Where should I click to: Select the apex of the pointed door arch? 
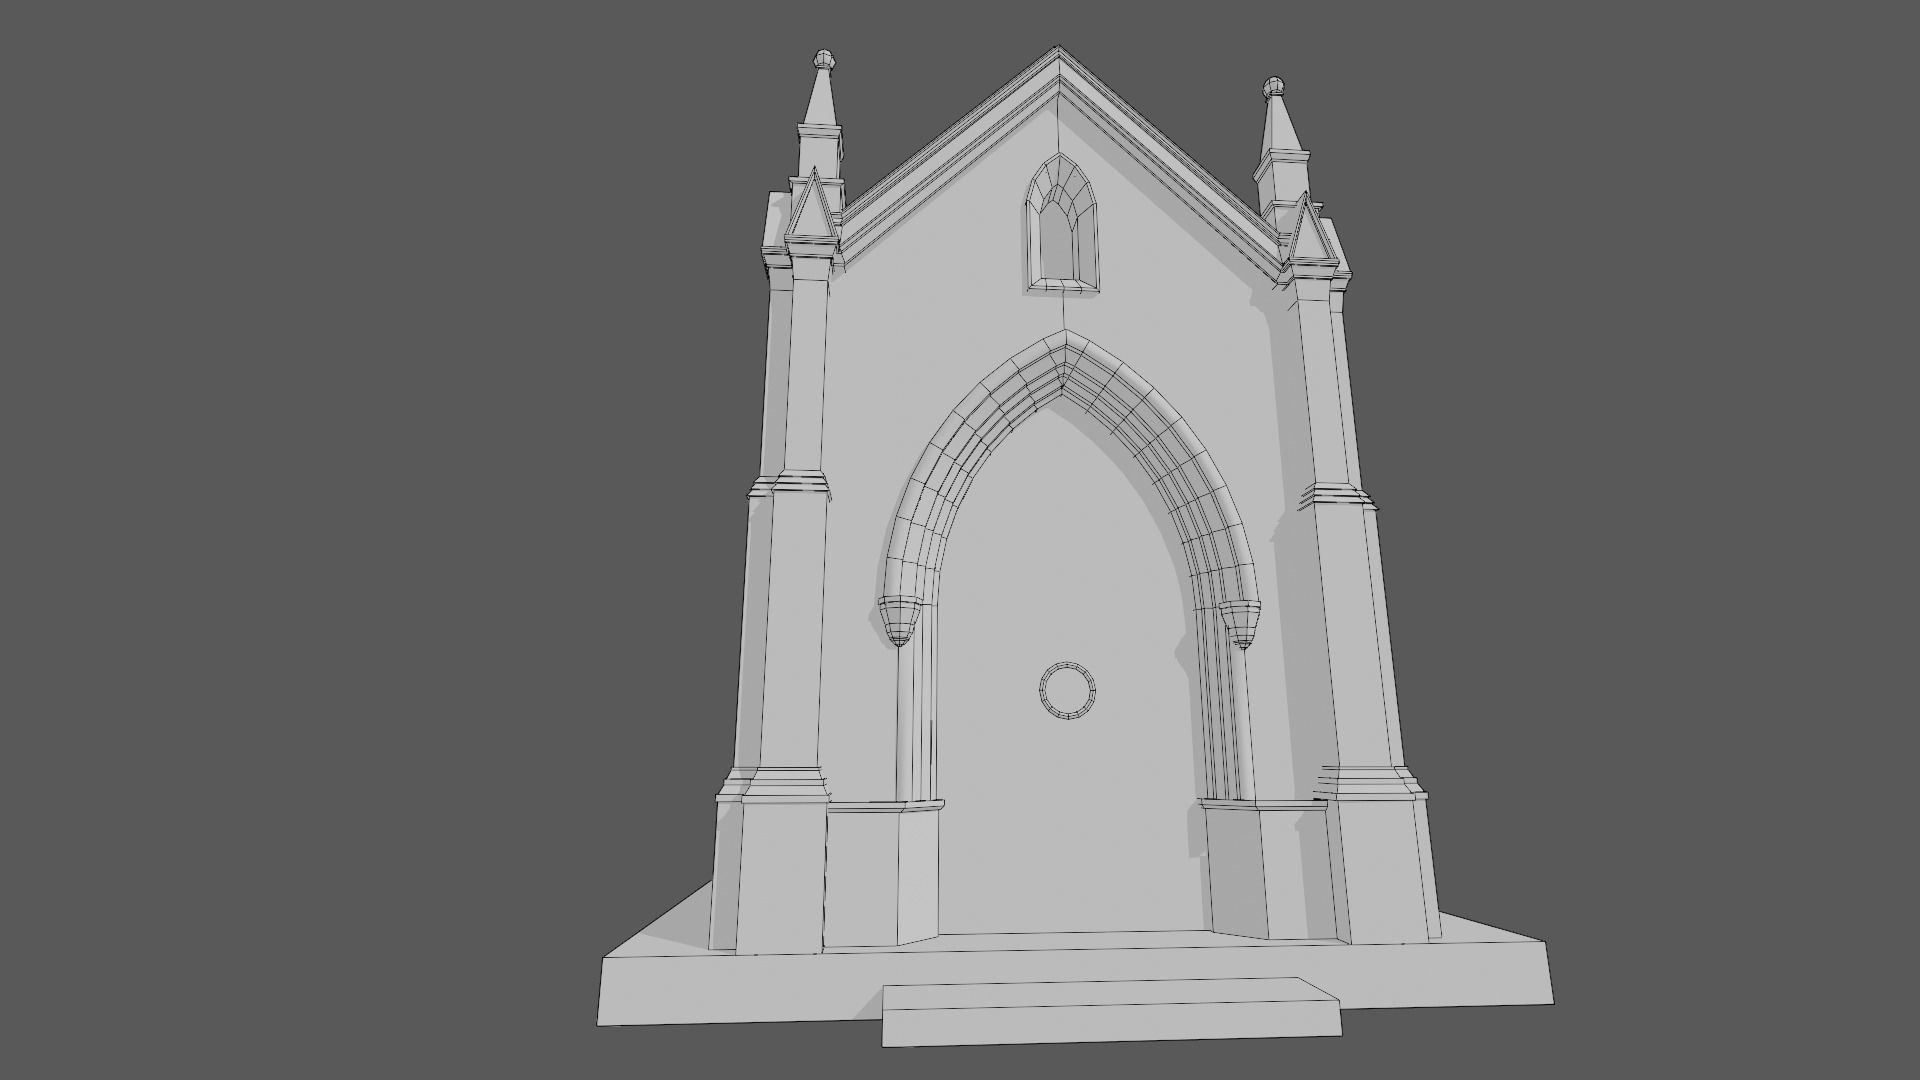click(1066, 352)
